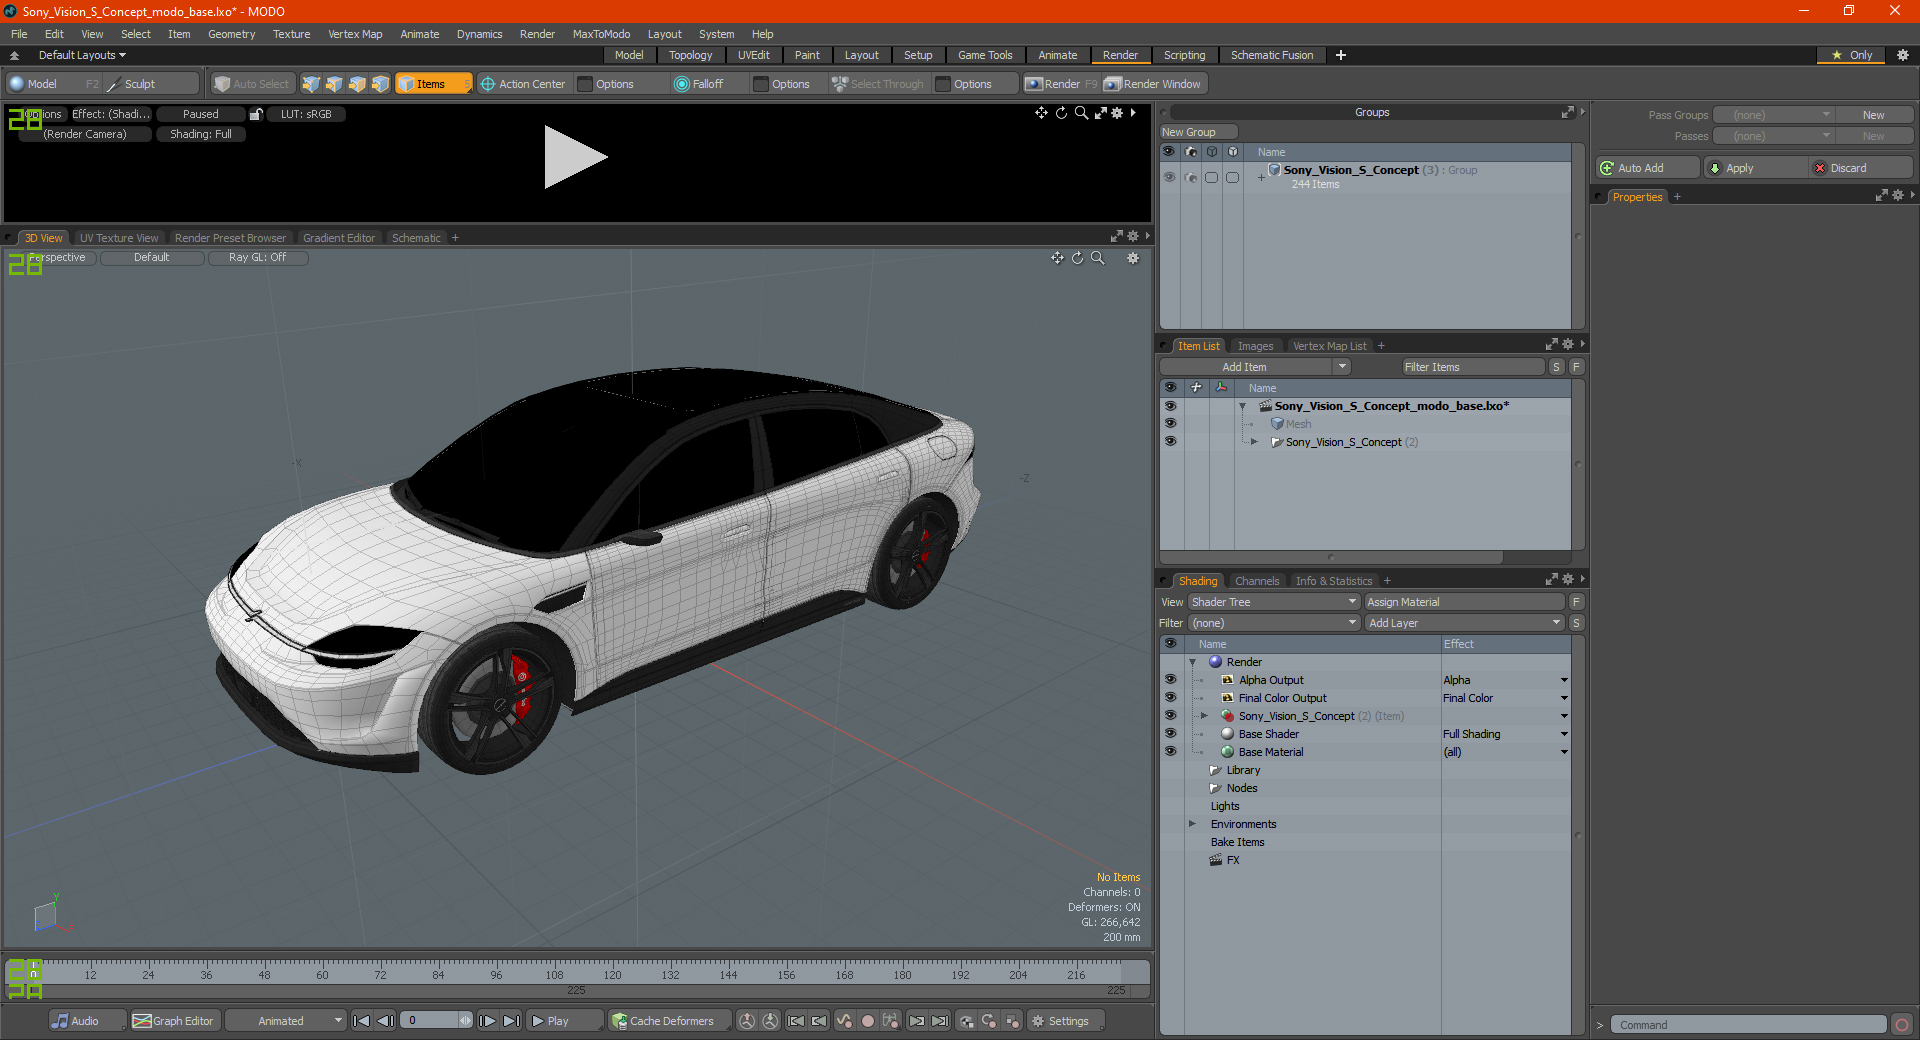The image size is (1920, 1040).
Task: Start playback with the Play button
Action: click(564, 1021)
